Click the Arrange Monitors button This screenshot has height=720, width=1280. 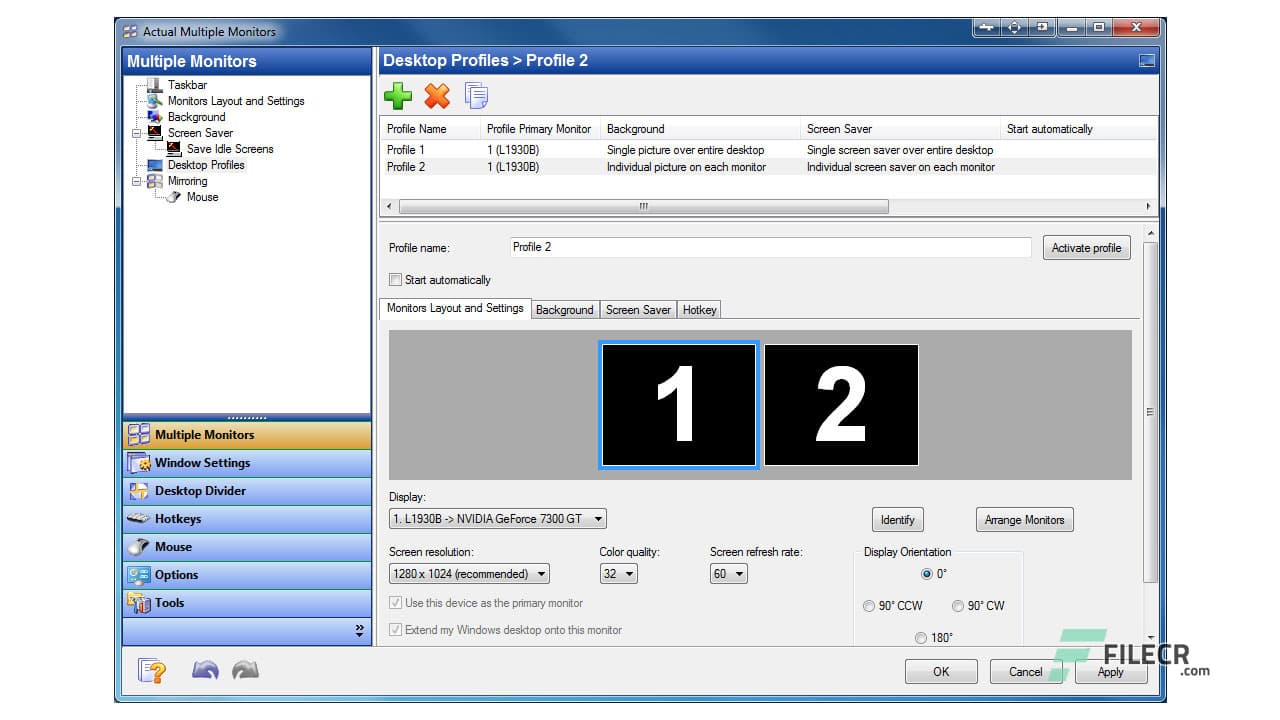pos(1024,520)
